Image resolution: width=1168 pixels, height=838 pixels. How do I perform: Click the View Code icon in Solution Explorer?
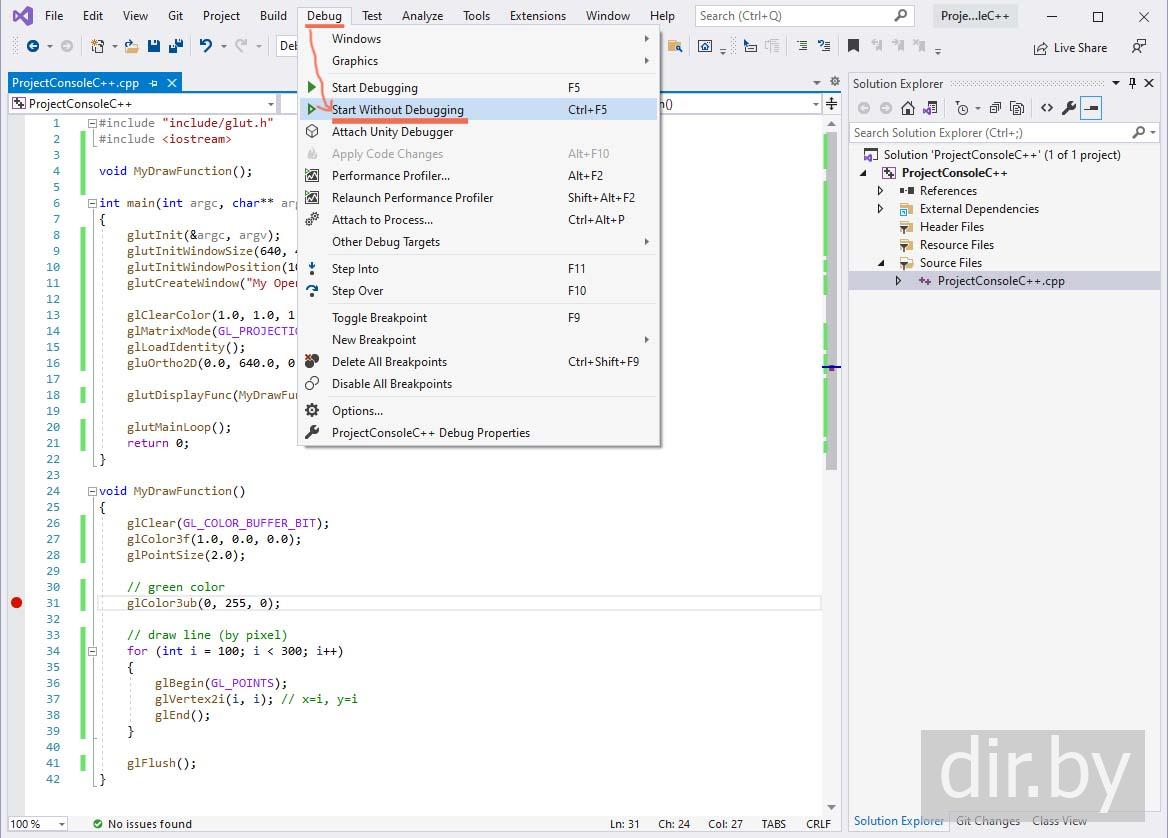point(1046,108)
